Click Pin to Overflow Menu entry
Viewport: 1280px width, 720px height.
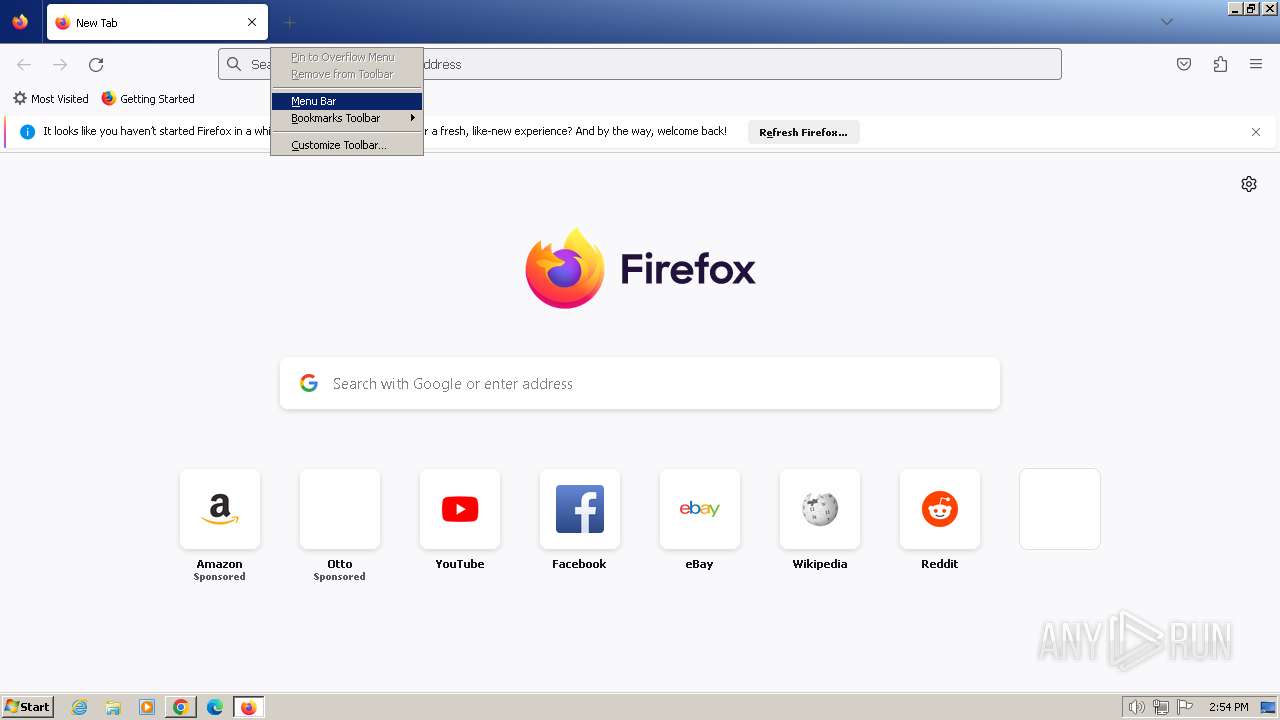click(347, 57)
